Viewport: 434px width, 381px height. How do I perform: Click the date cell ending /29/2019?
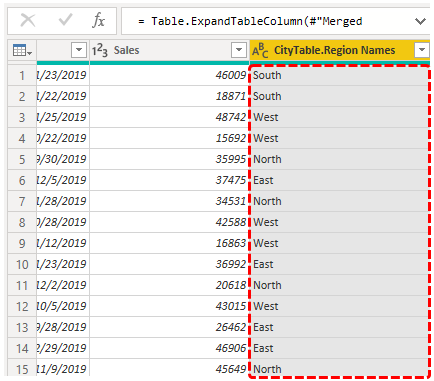click(63, 348)
